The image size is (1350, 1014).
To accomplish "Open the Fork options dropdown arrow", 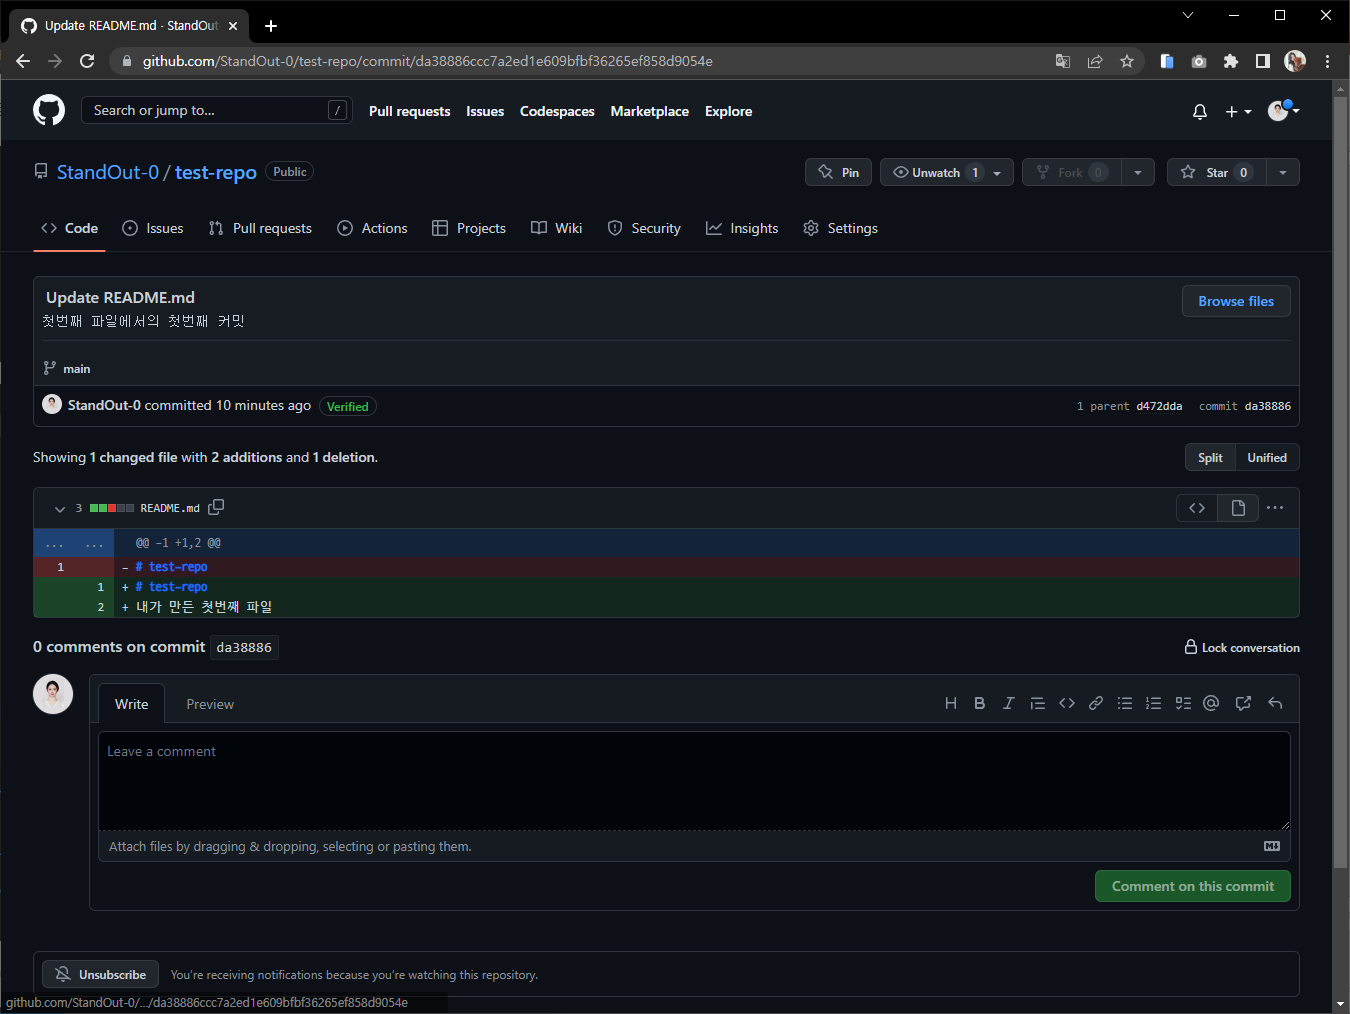I will pos(1138,172).
